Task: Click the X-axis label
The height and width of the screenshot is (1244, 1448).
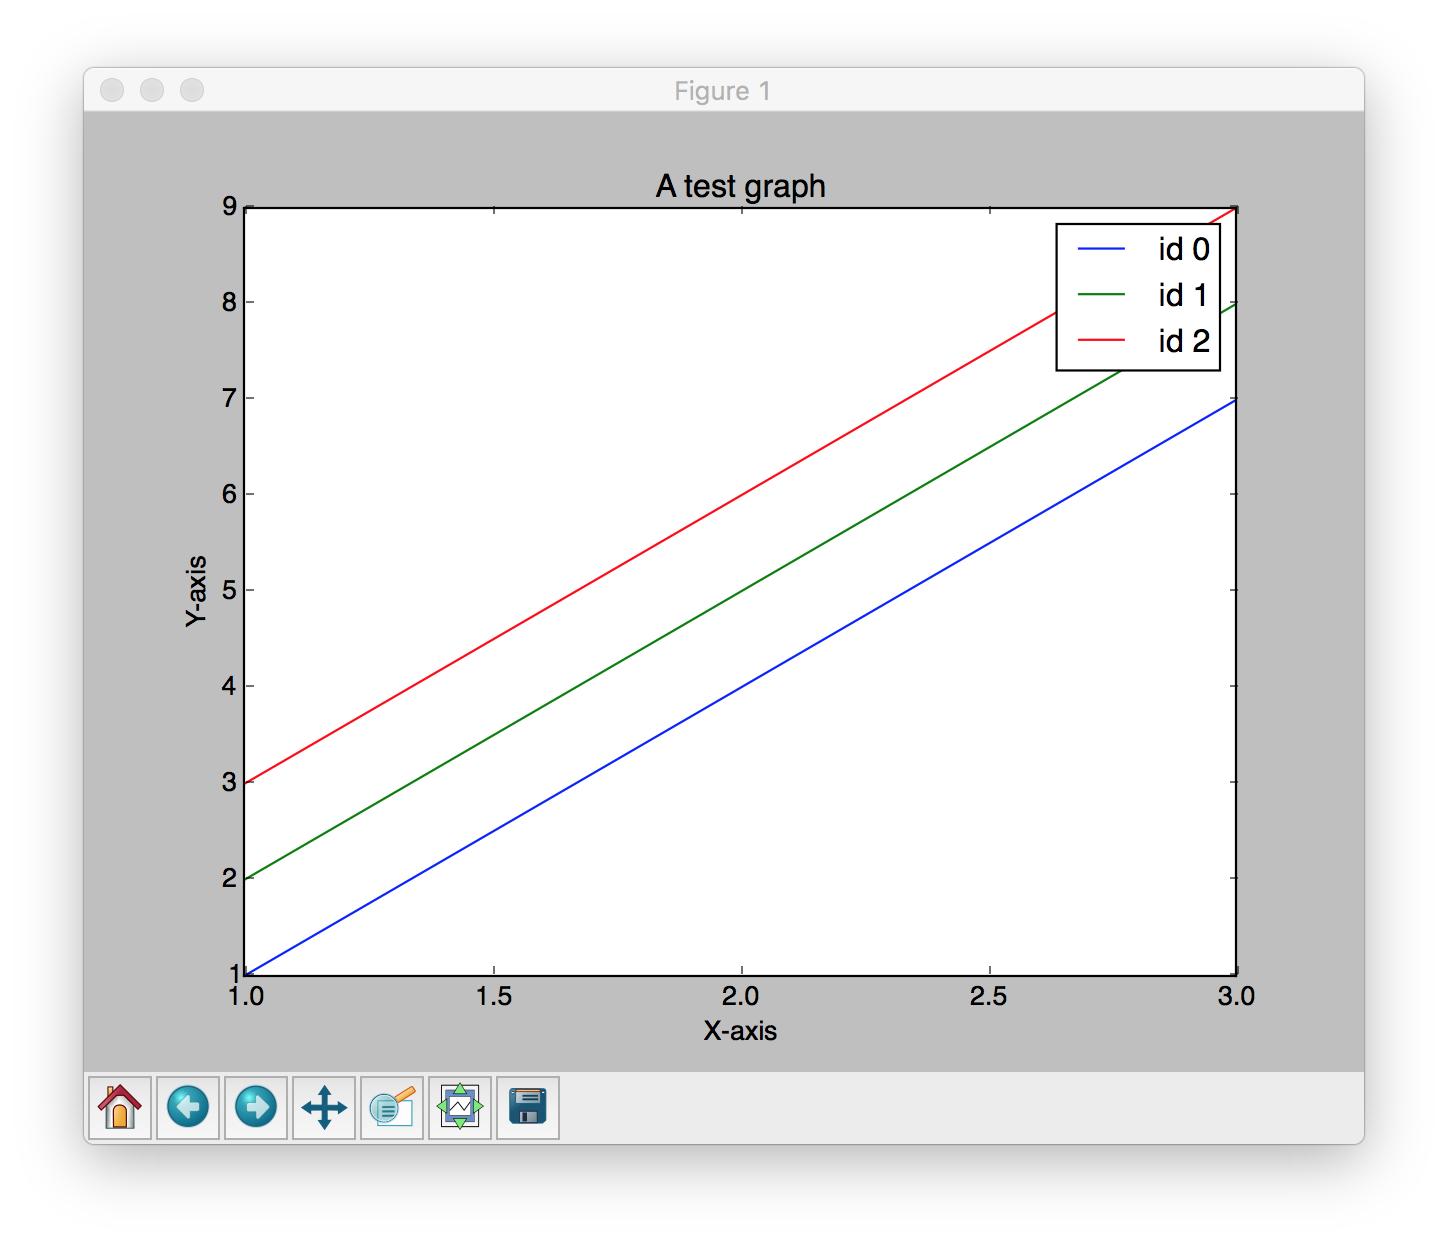Action: click(741, 1028)
